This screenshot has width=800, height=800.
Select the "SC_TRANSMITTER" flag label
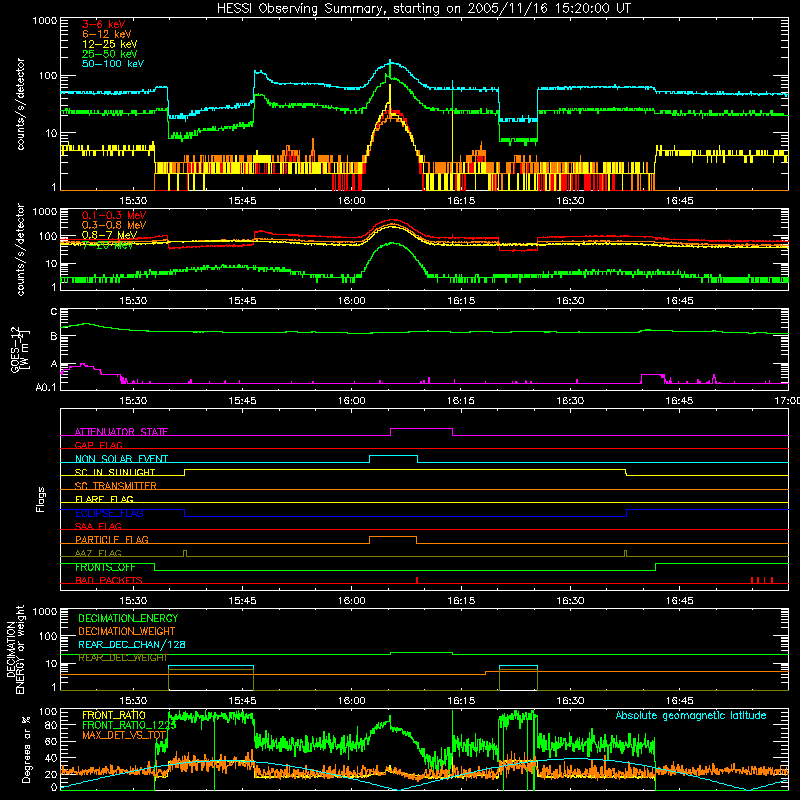(x=116, y=485)
